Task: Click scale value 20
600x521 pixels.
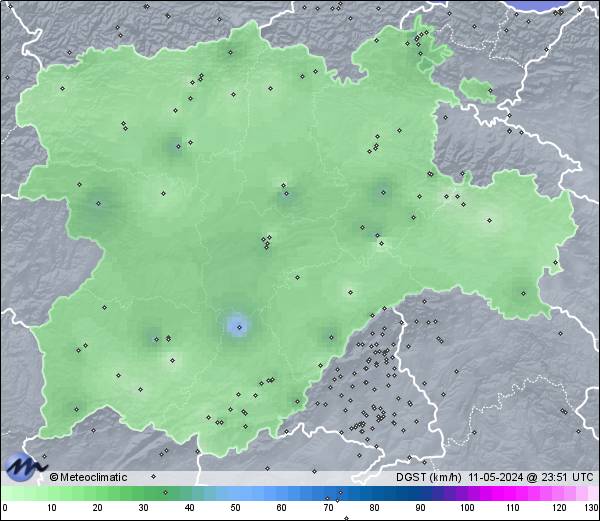Action: [97, 508]
